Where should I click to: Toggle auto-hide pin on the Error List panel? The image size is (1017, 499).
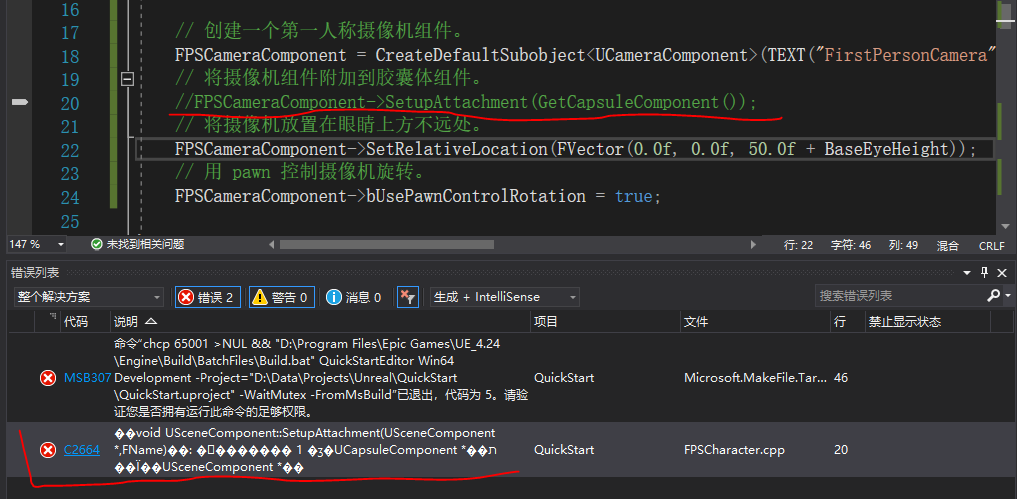pos(985,273)
